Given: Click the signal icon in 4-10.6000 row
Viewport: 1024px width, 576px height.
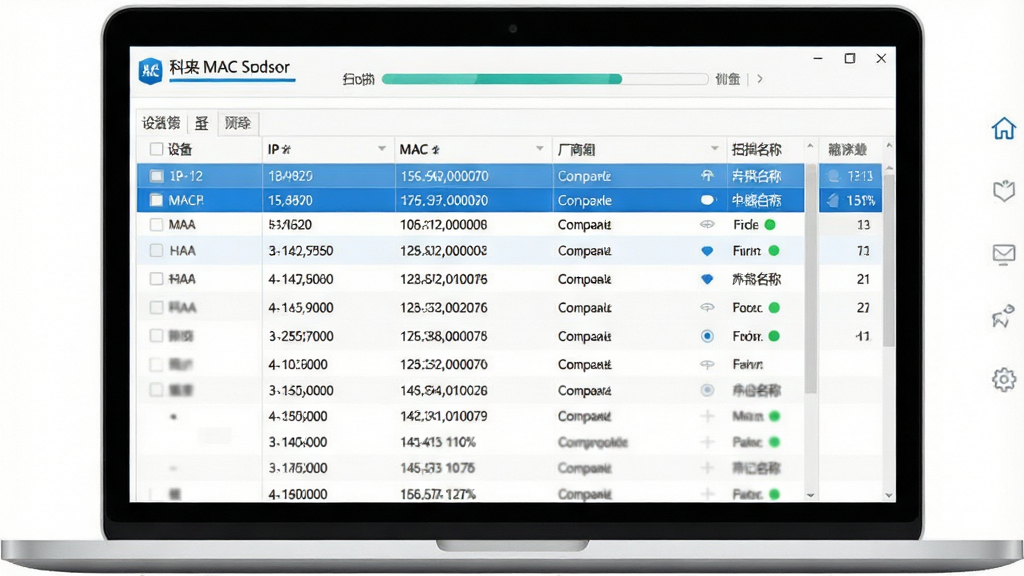Looking at the screenshot, I should pos(707,364).
